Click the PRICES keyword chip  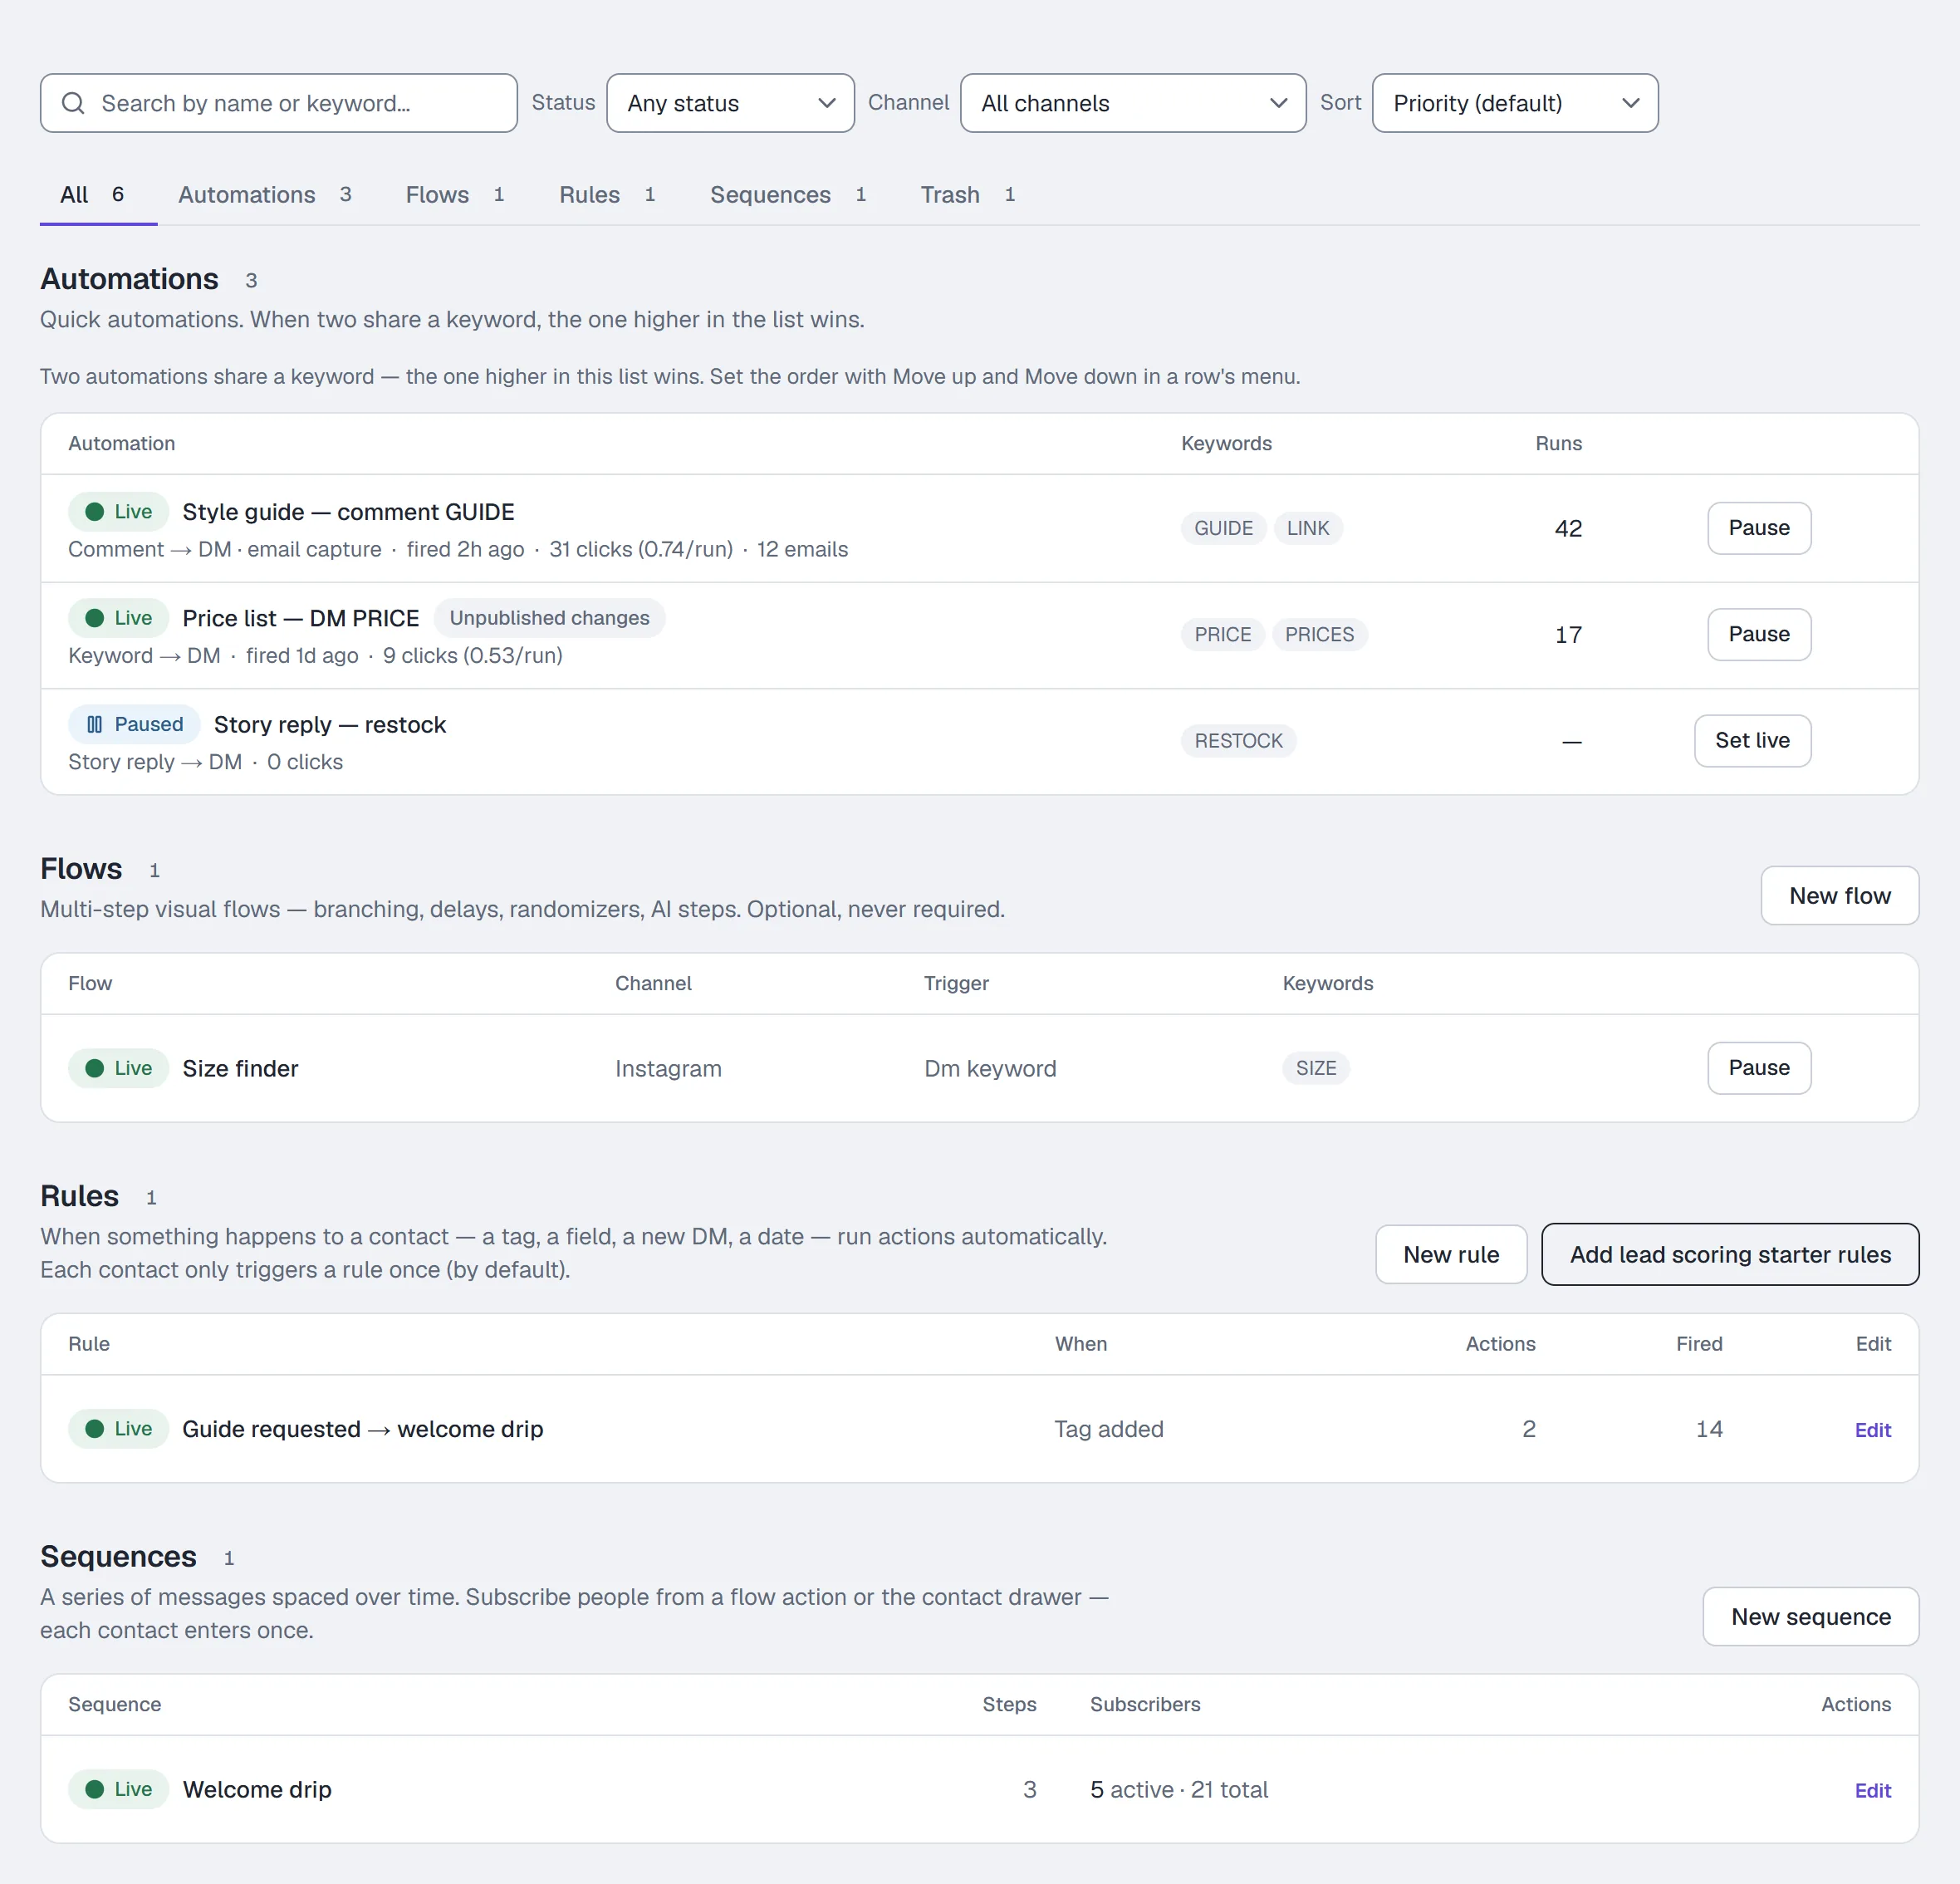[x=1319, y=635]
